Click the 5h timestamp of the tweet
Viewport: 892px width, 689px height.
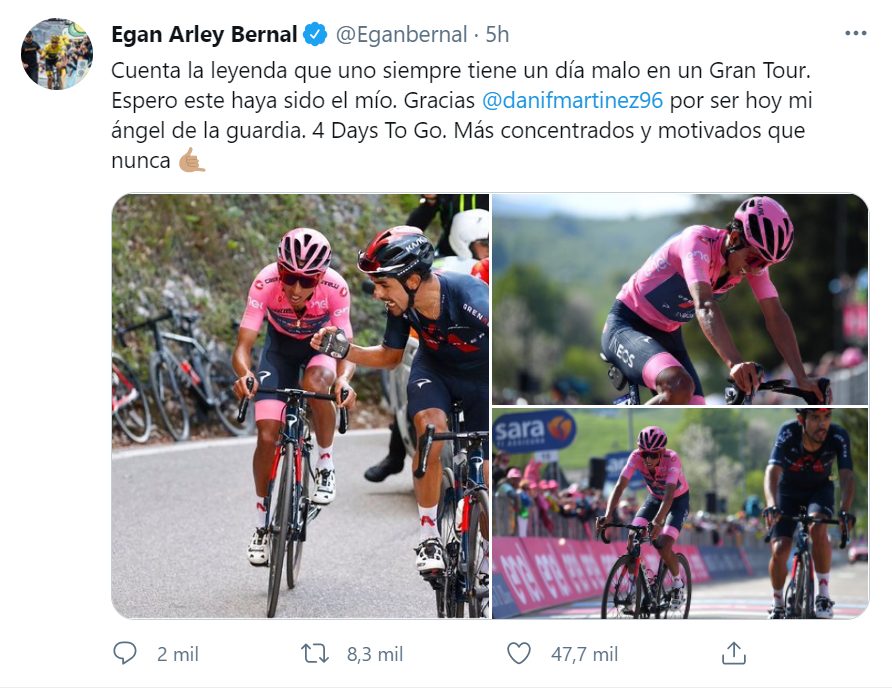tap(497, 34)
